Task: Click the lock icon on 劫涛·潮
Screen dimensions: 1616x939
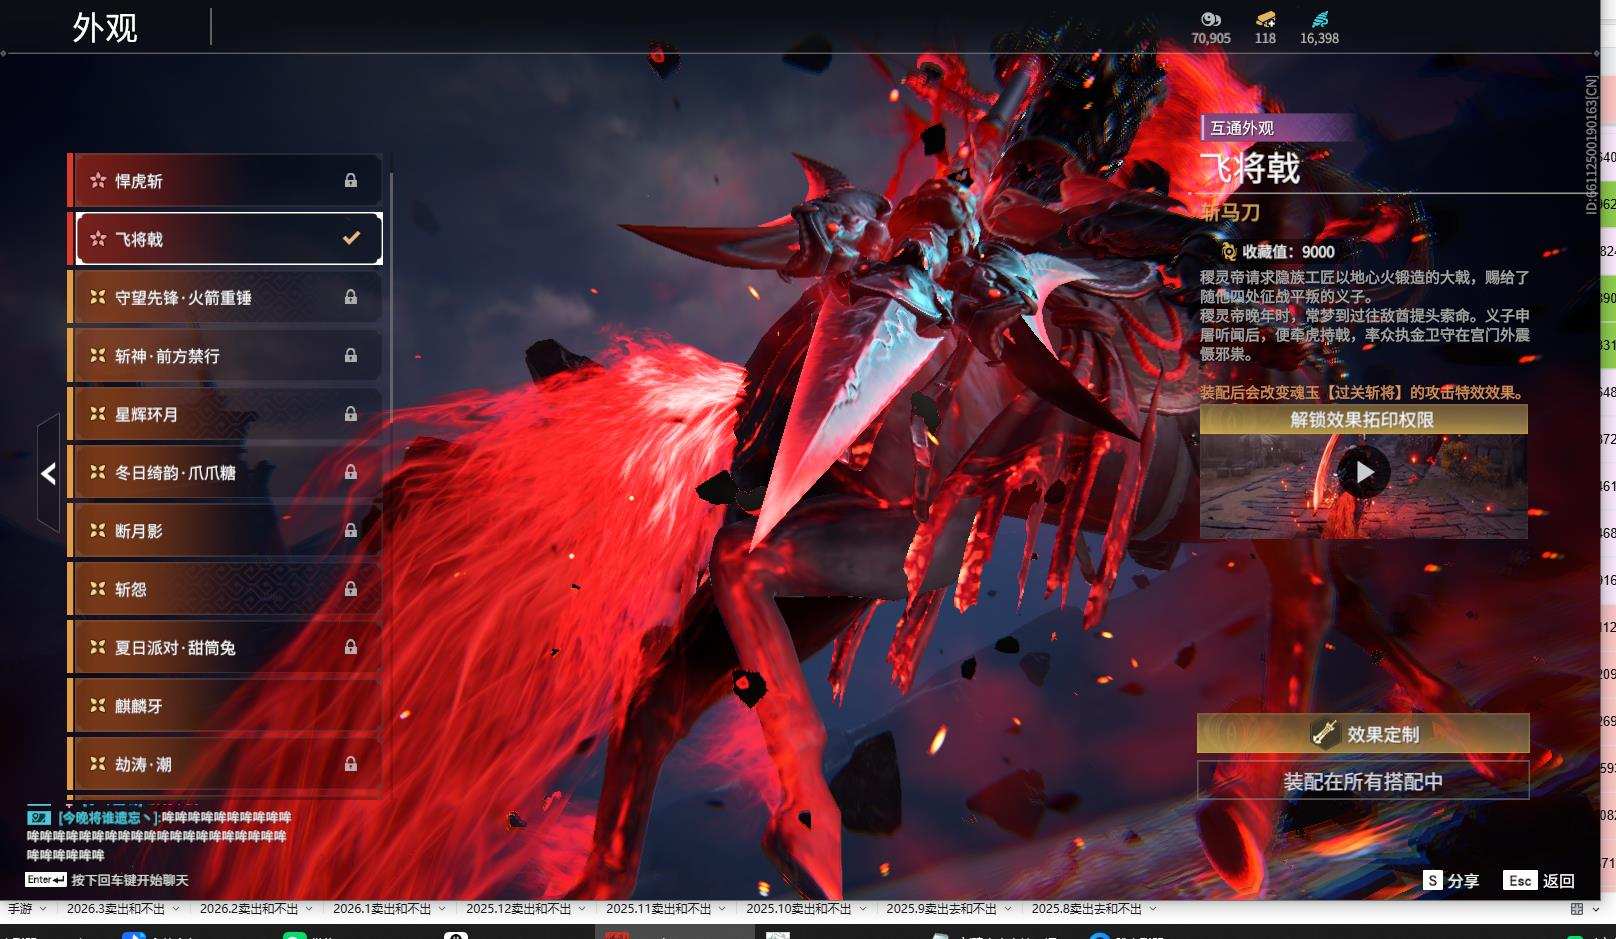Action: coord(351,764)
